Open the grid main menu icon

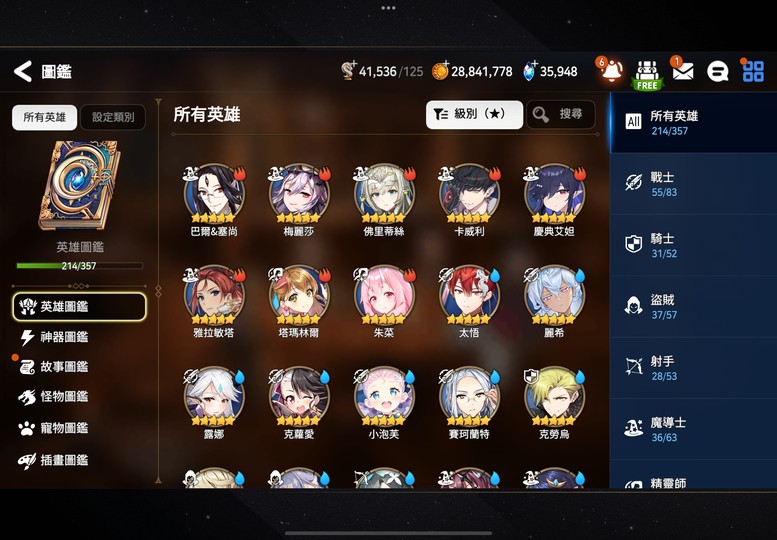click(753, 71)
